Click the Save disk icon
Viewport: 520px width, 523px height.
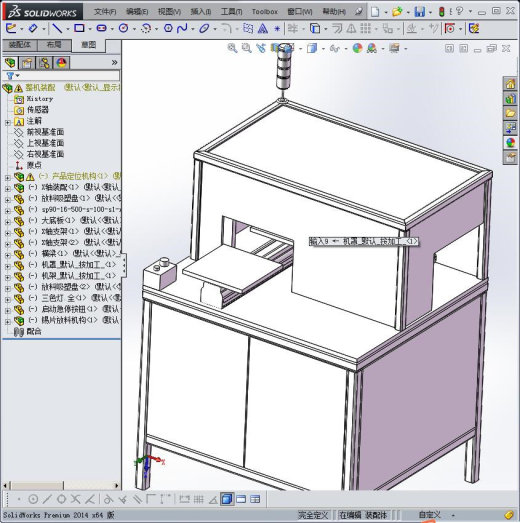420,12
